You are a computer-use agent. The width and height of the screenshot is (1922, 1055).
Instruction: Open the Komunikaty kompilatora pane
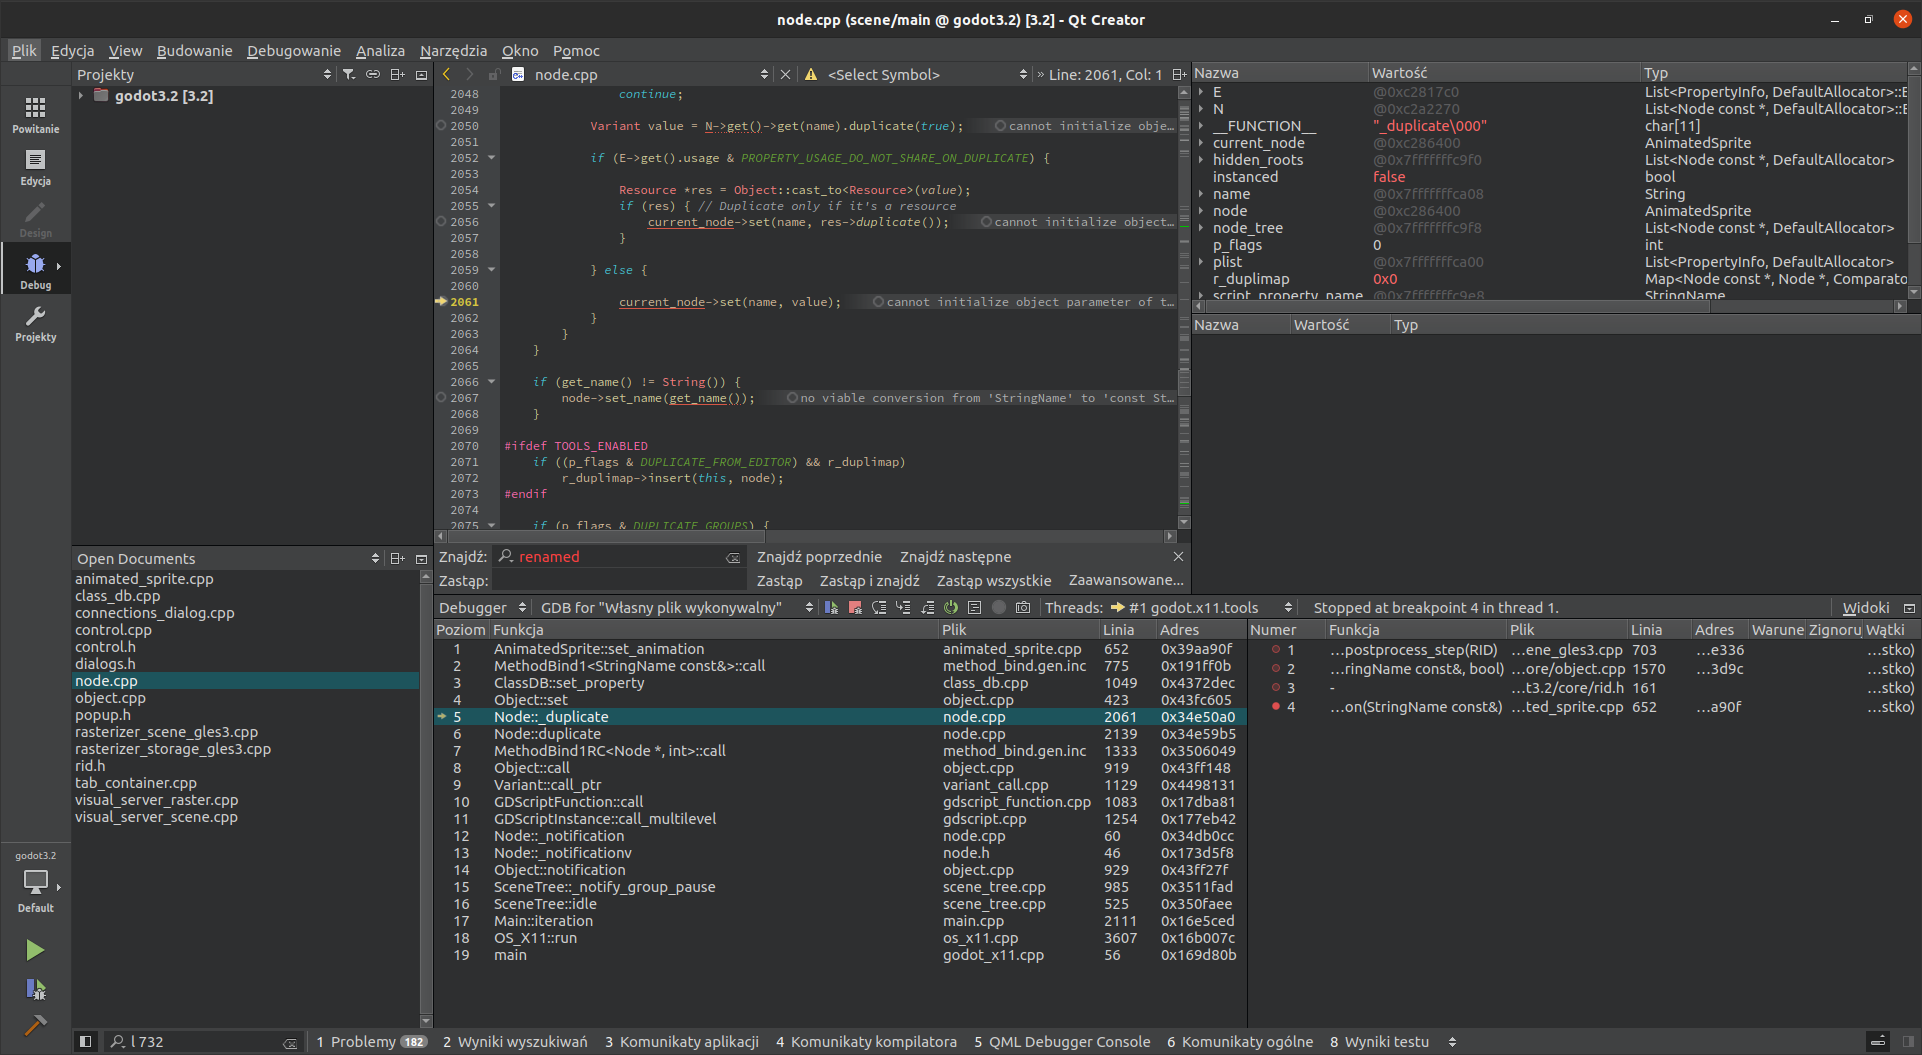(x=866, y=1042)
